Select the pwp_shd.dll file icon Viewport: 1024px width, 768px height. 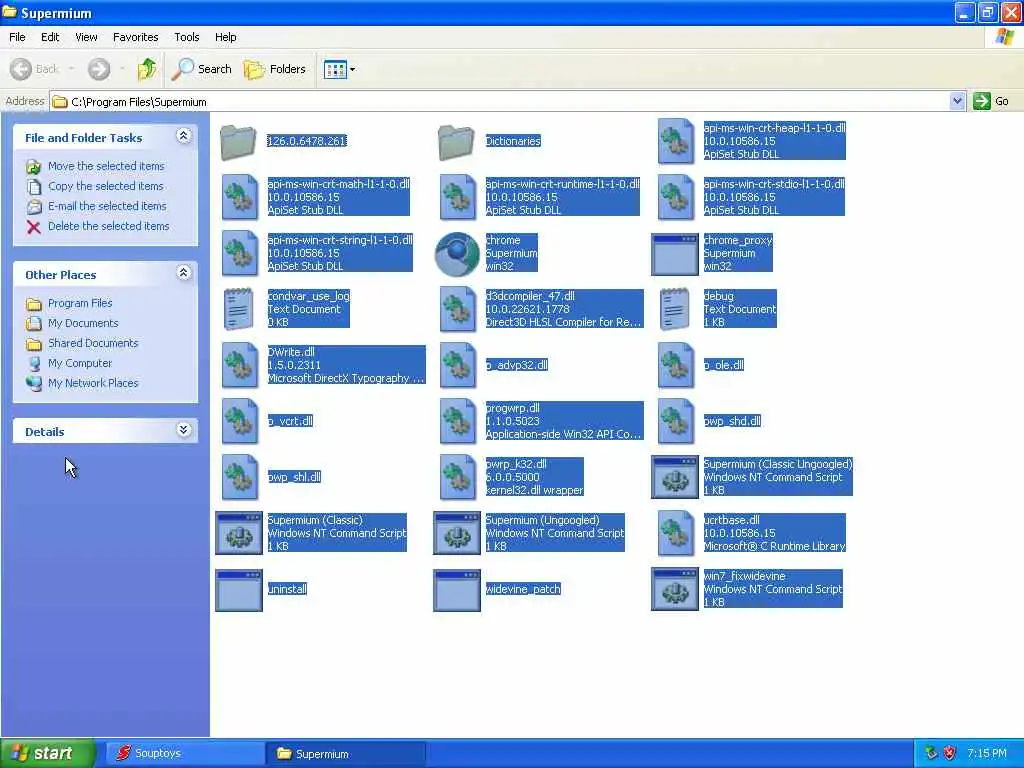click(676, 421)
